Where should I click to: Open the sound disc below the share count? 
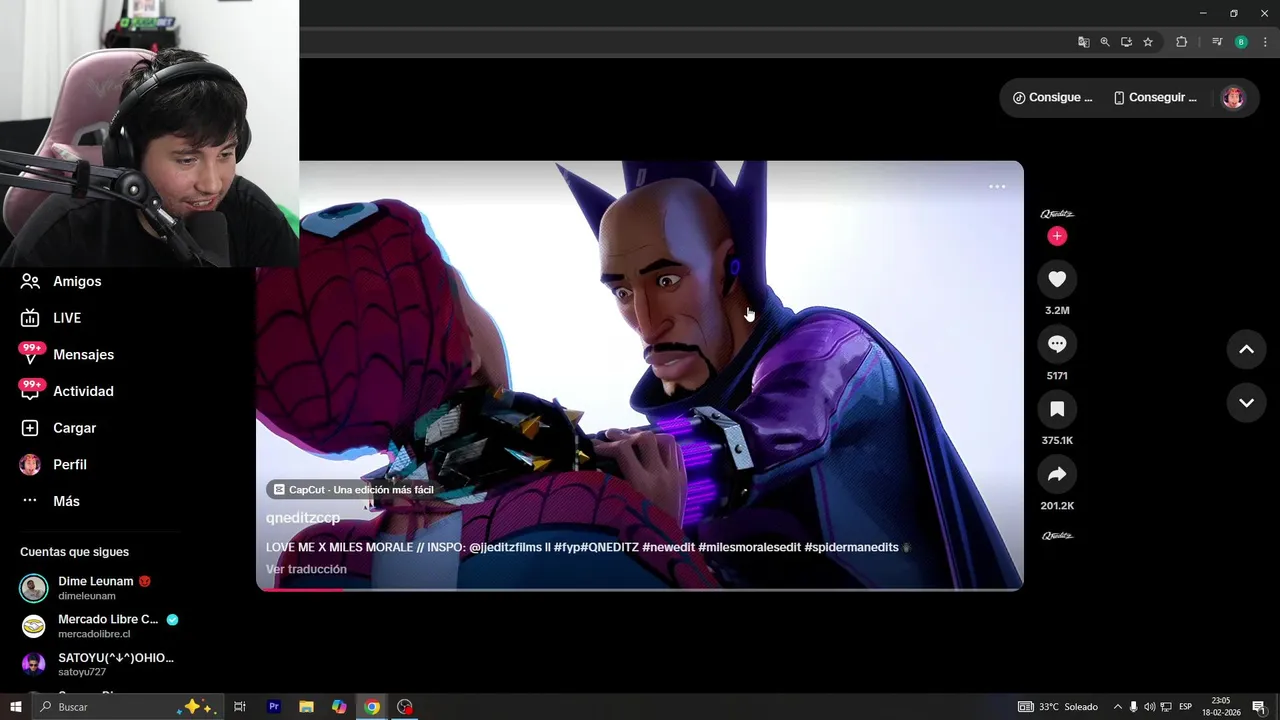(x=1057, y=536)
